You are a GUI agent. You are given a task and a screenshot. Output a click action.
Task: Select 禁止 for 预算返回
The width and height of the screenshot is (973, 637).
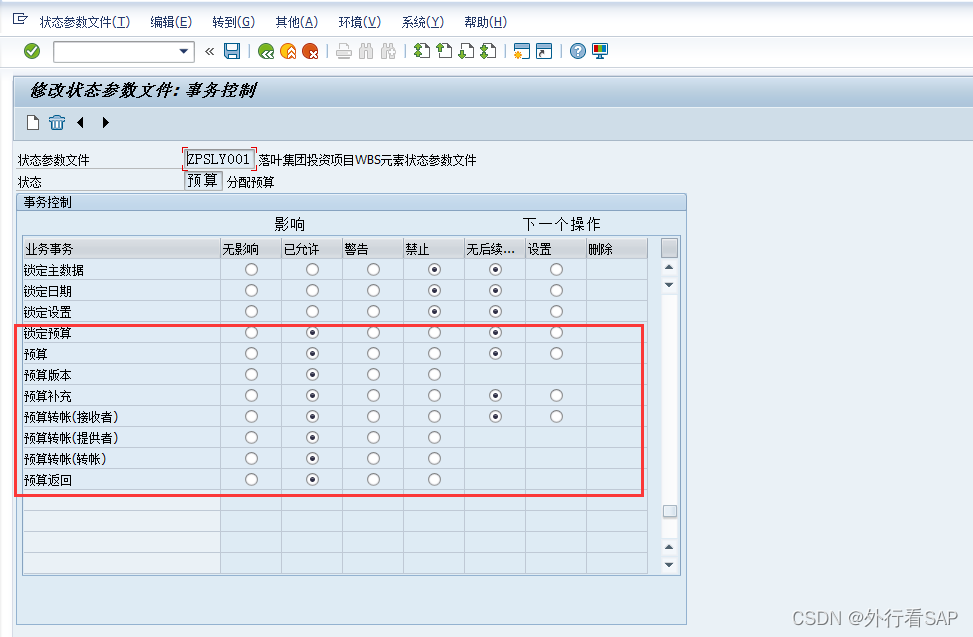coord(434,479)
